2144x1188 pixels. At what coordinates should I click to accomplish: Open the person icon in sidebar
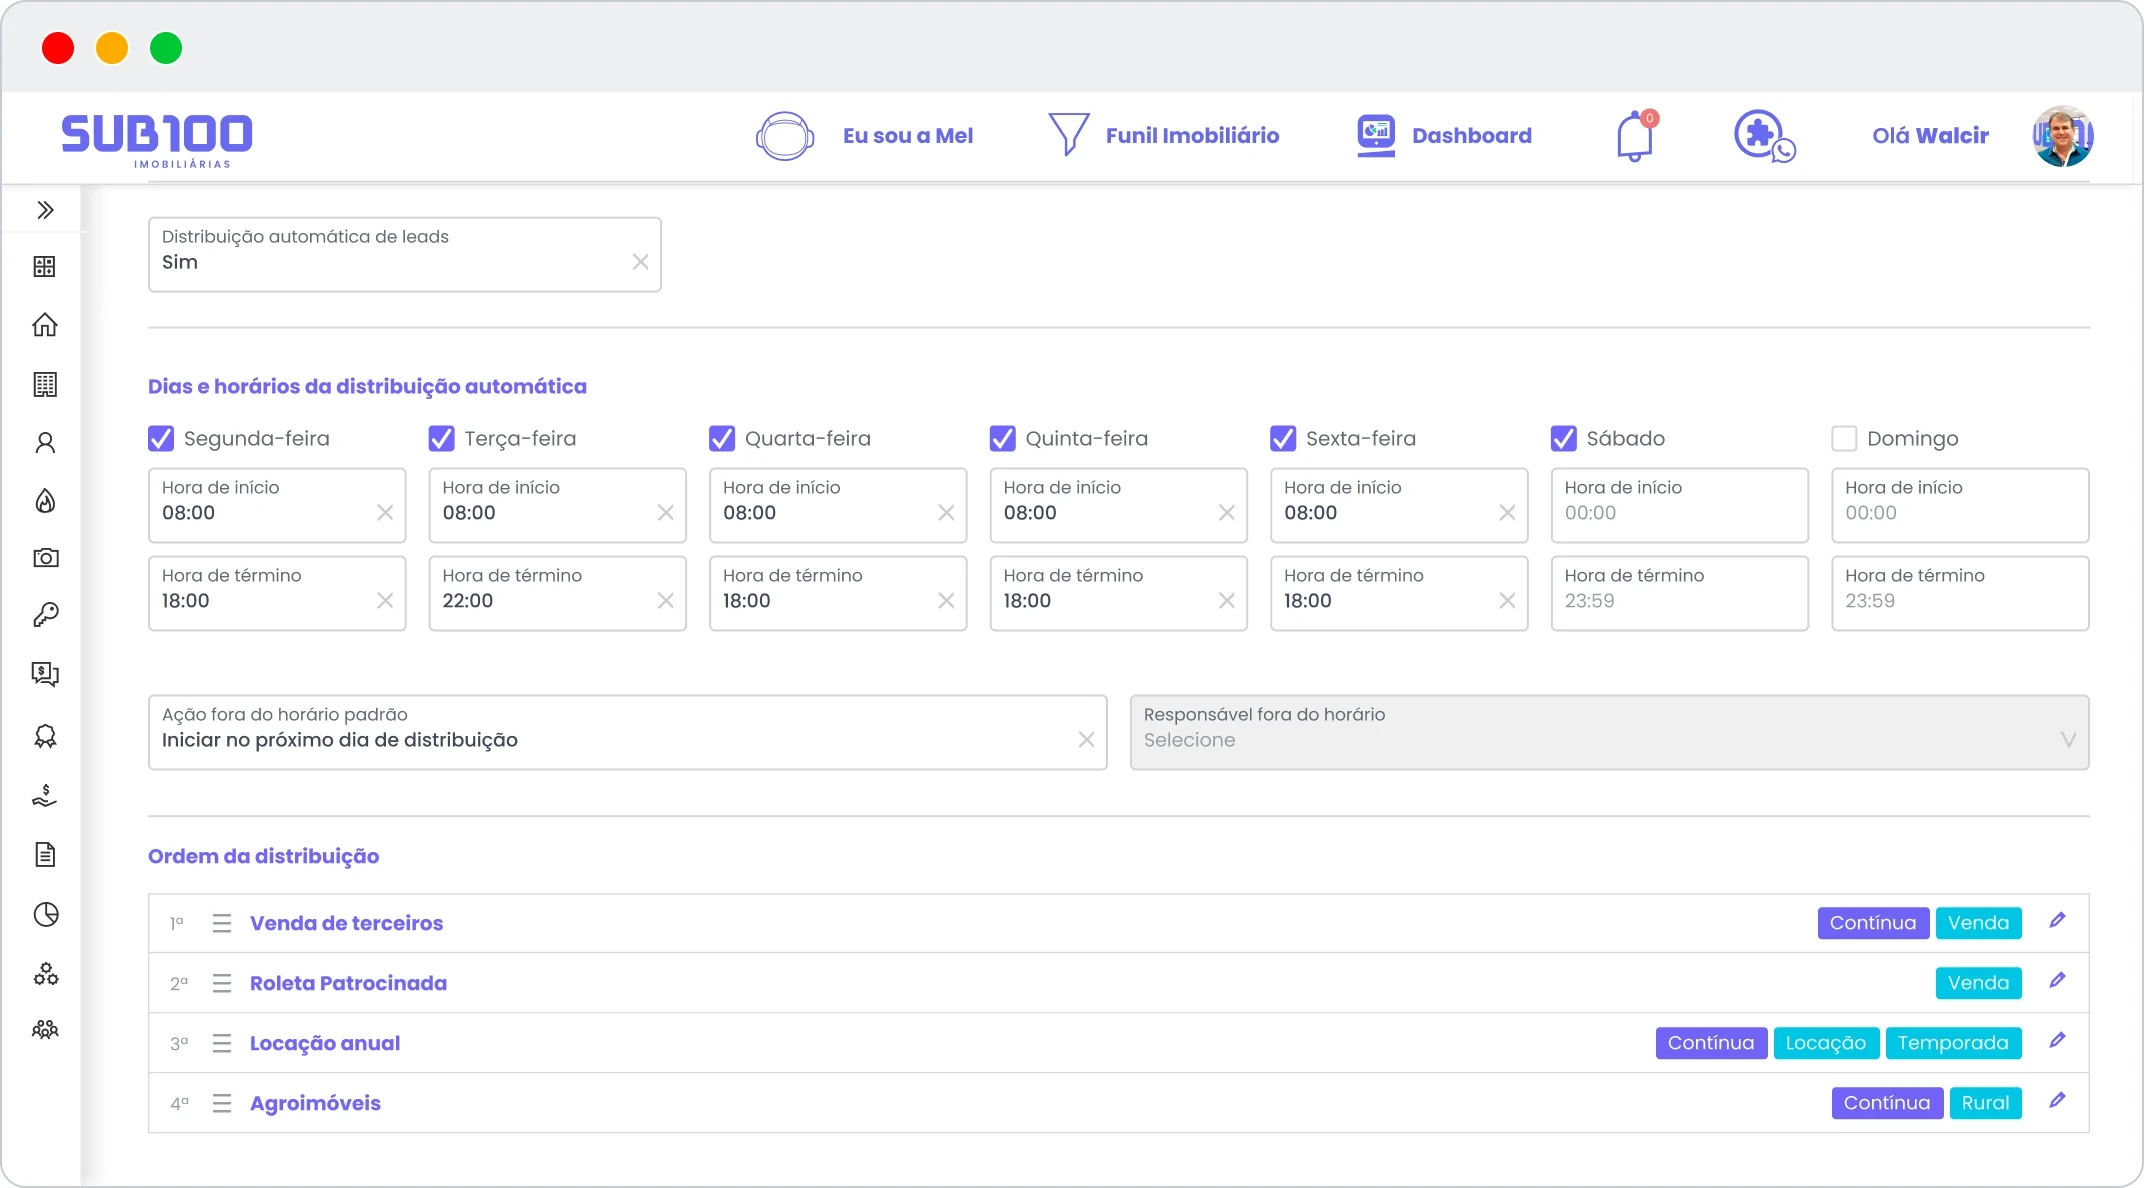point(45,442)
